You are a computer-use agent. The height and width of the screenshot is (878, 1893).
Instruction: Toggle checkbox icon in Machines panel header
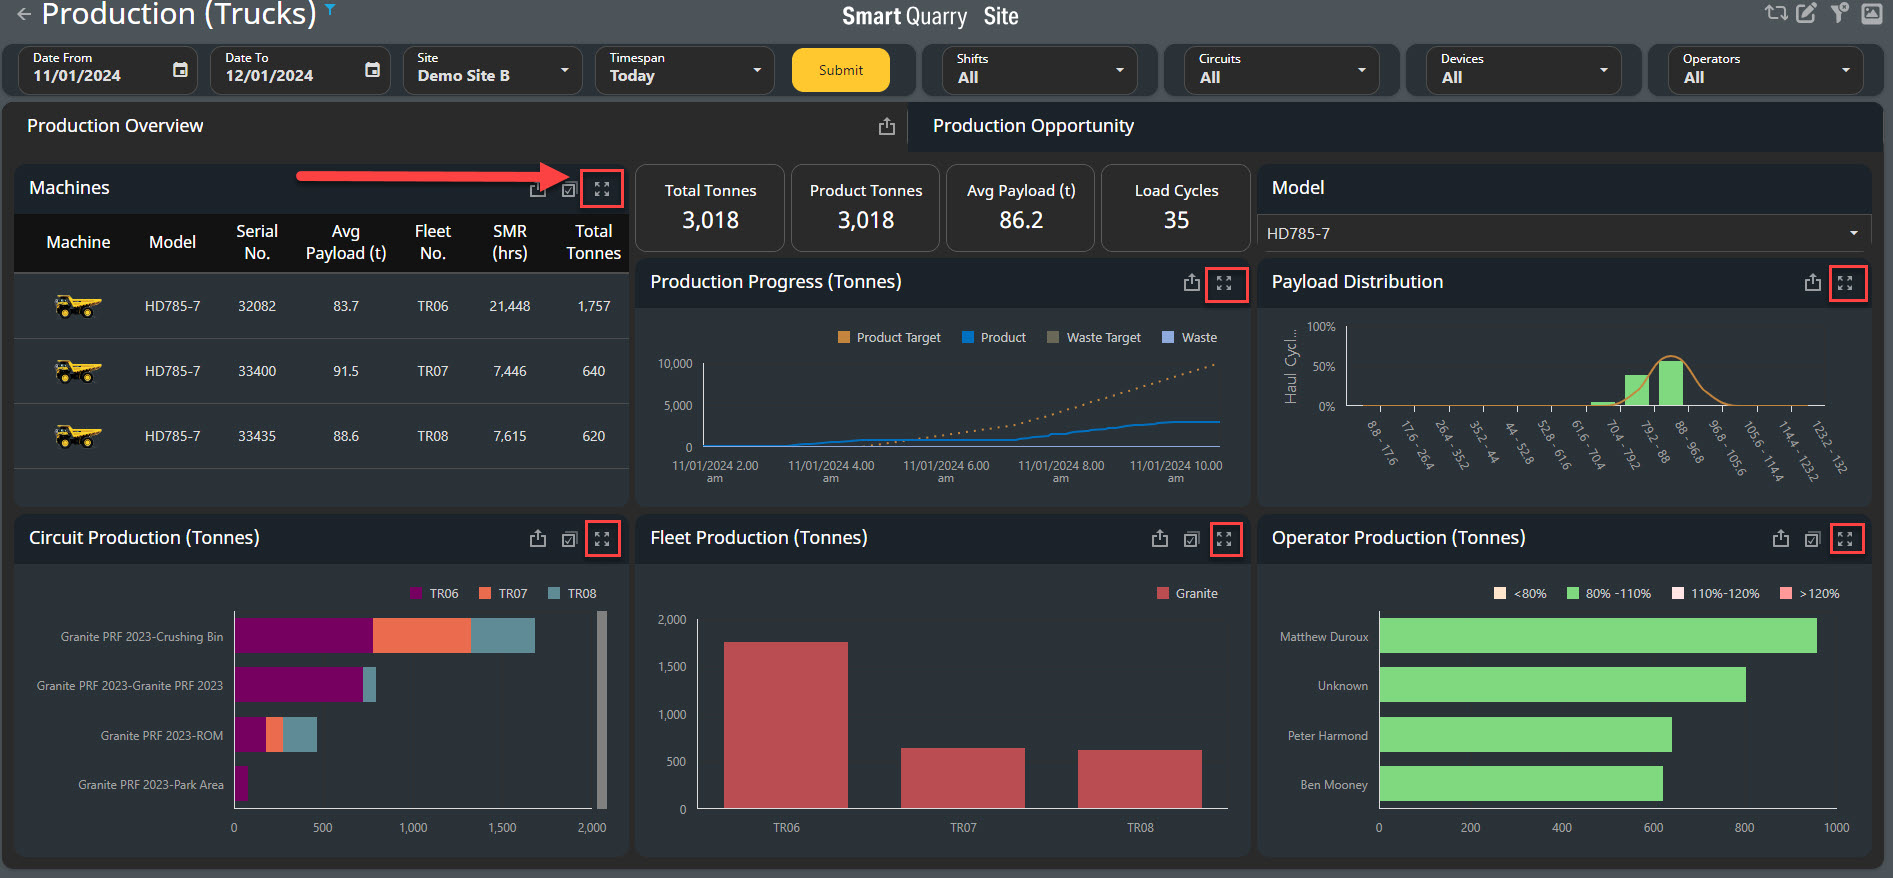[569, 189]
